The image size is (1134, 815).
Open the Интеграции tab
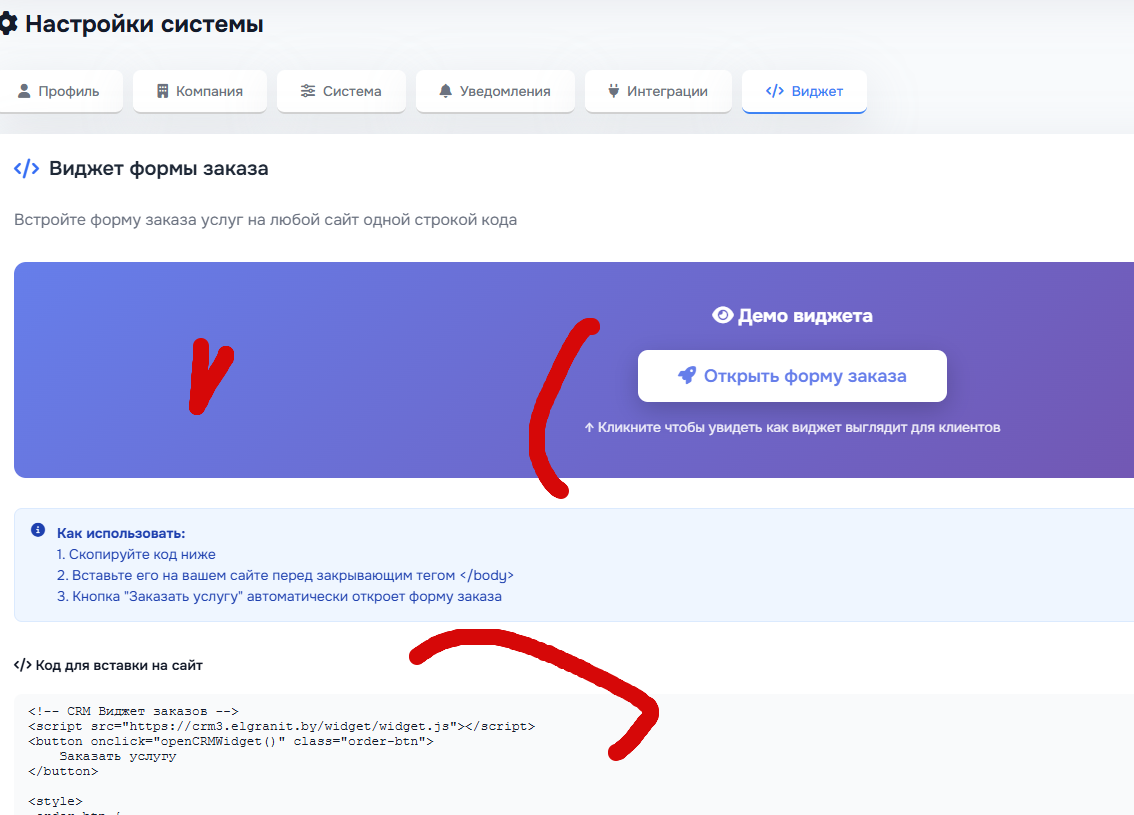pos(658,91)
